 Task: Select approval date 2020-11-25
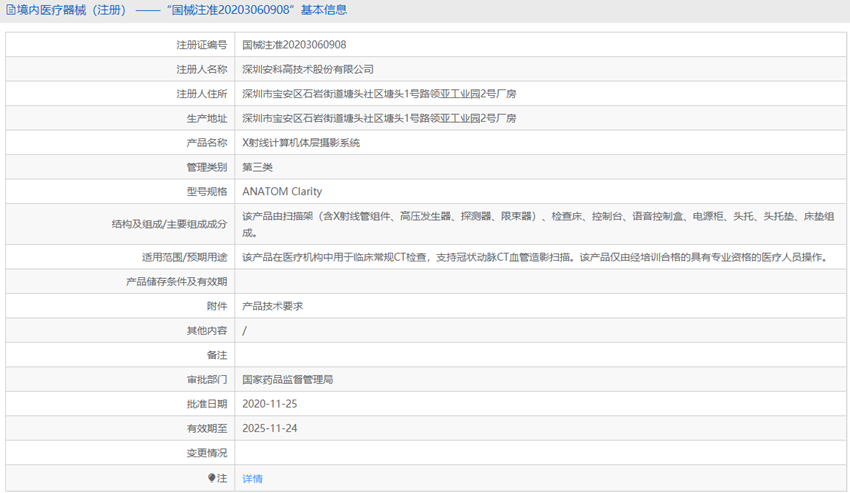click(269, 404)
